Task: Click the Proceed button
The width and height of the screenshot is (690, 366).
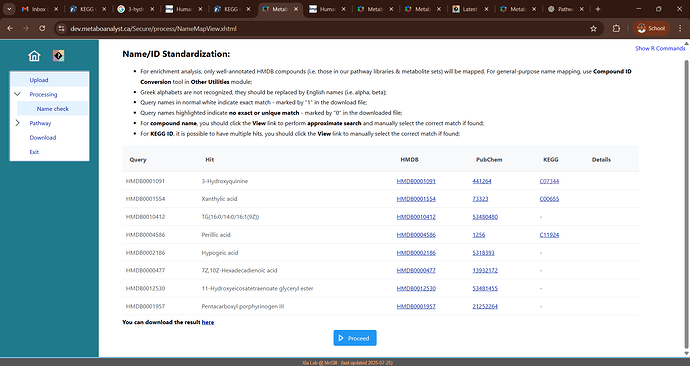Action: coord(355,338)
